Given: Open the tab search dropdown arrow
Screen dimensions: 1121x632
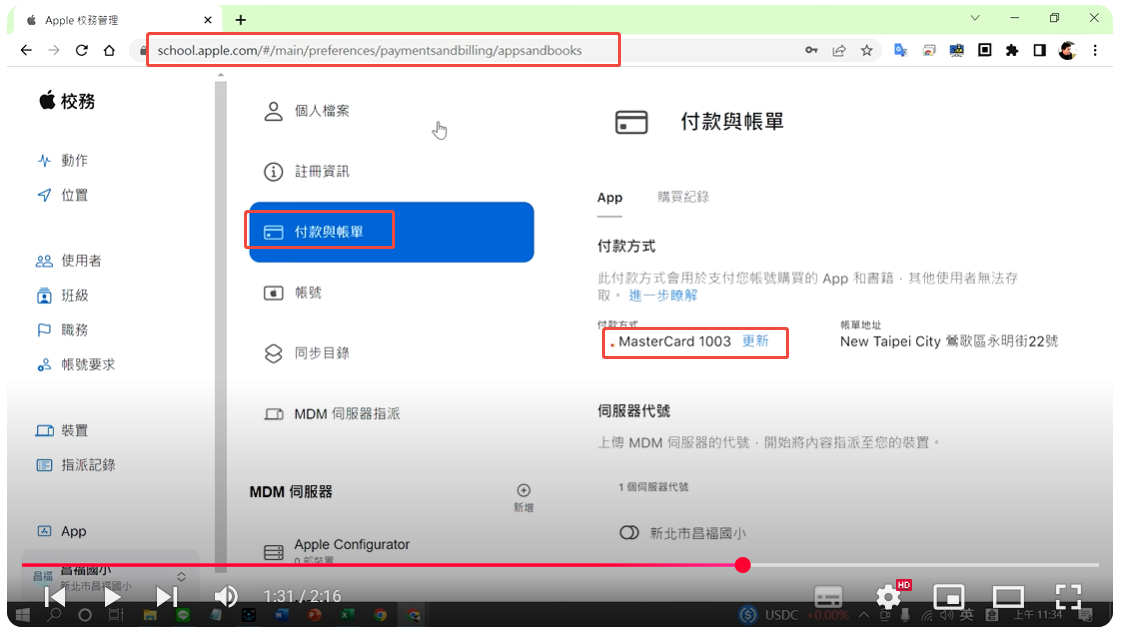Looking at the screenshot, I should (x=975, y=18).
